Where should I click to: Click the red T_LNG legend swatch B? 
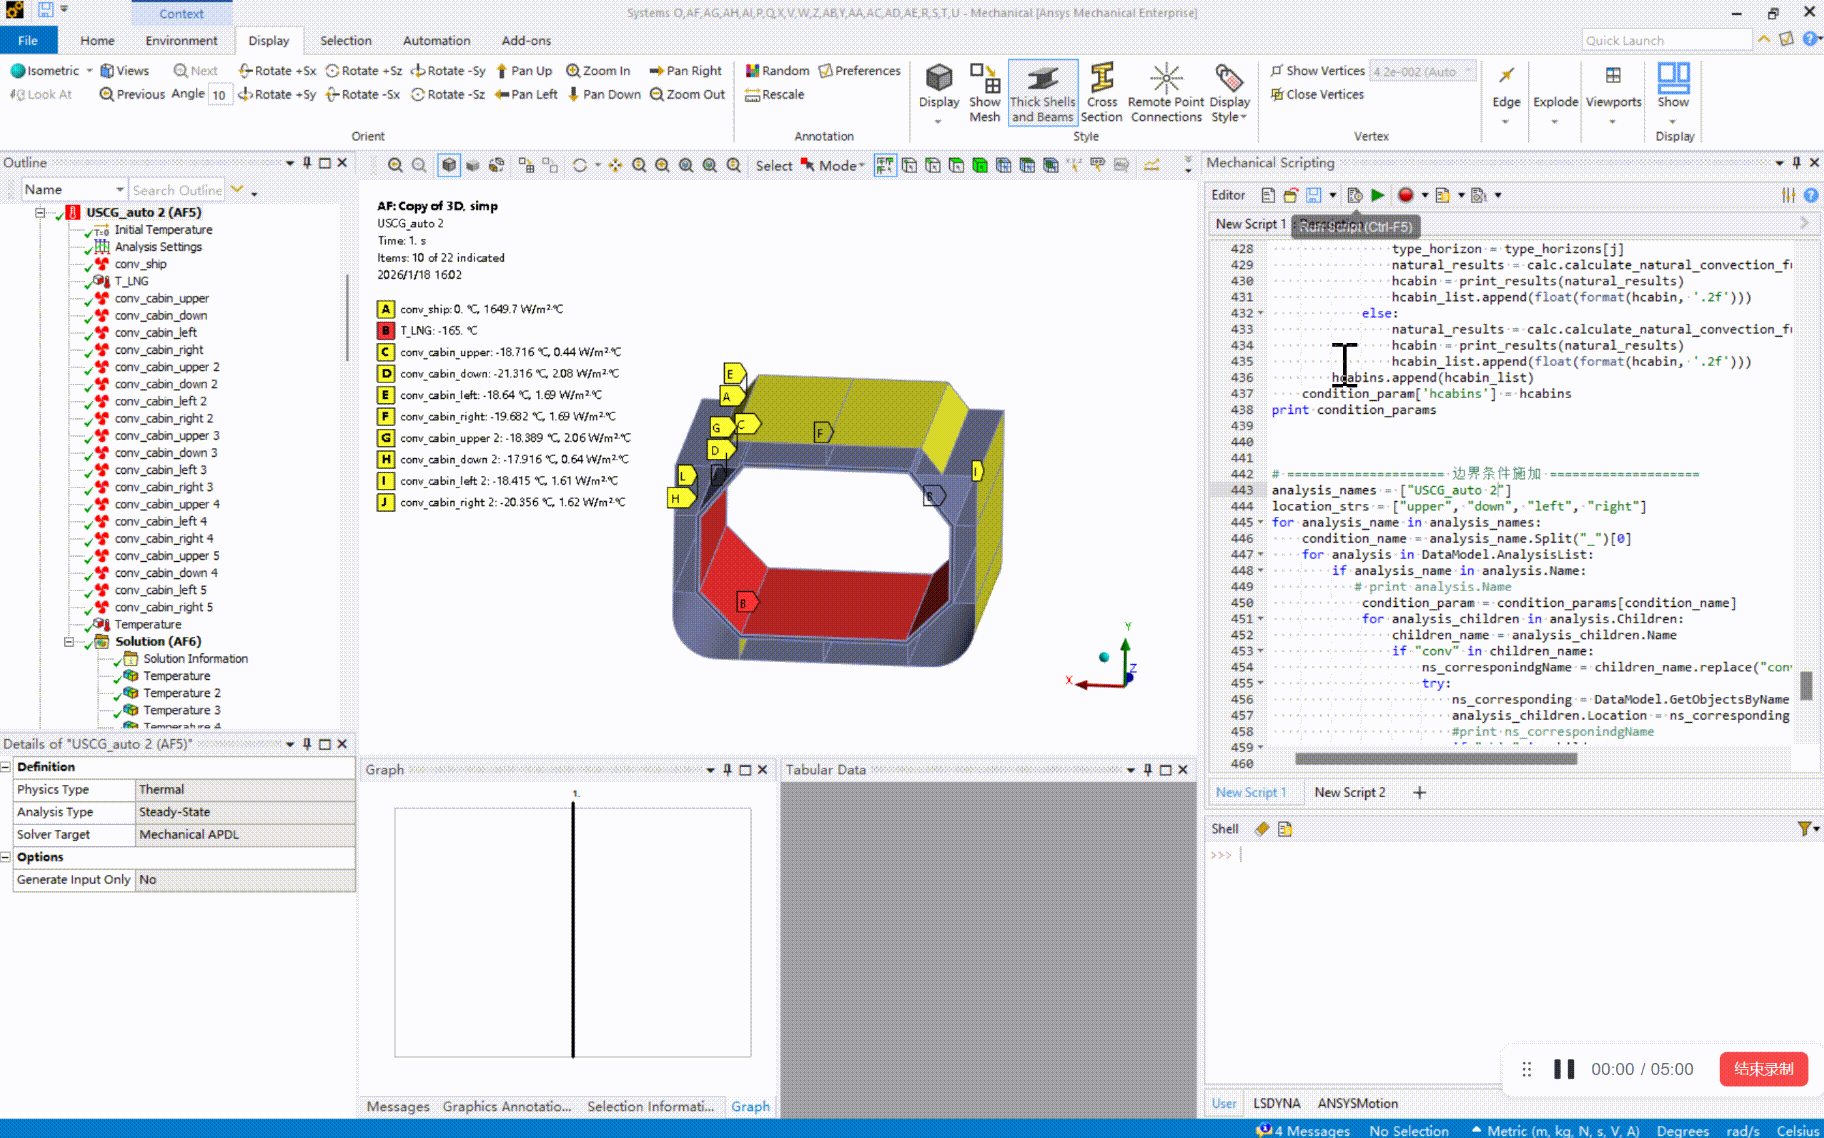coord(386,330)
